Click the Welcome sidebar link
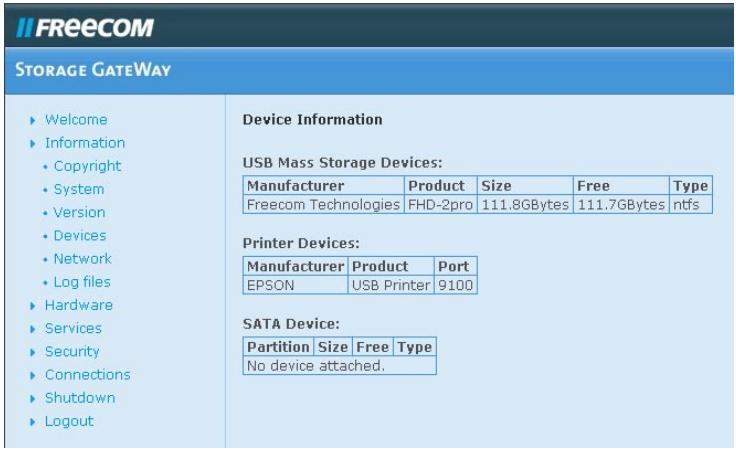 point(76,120)
